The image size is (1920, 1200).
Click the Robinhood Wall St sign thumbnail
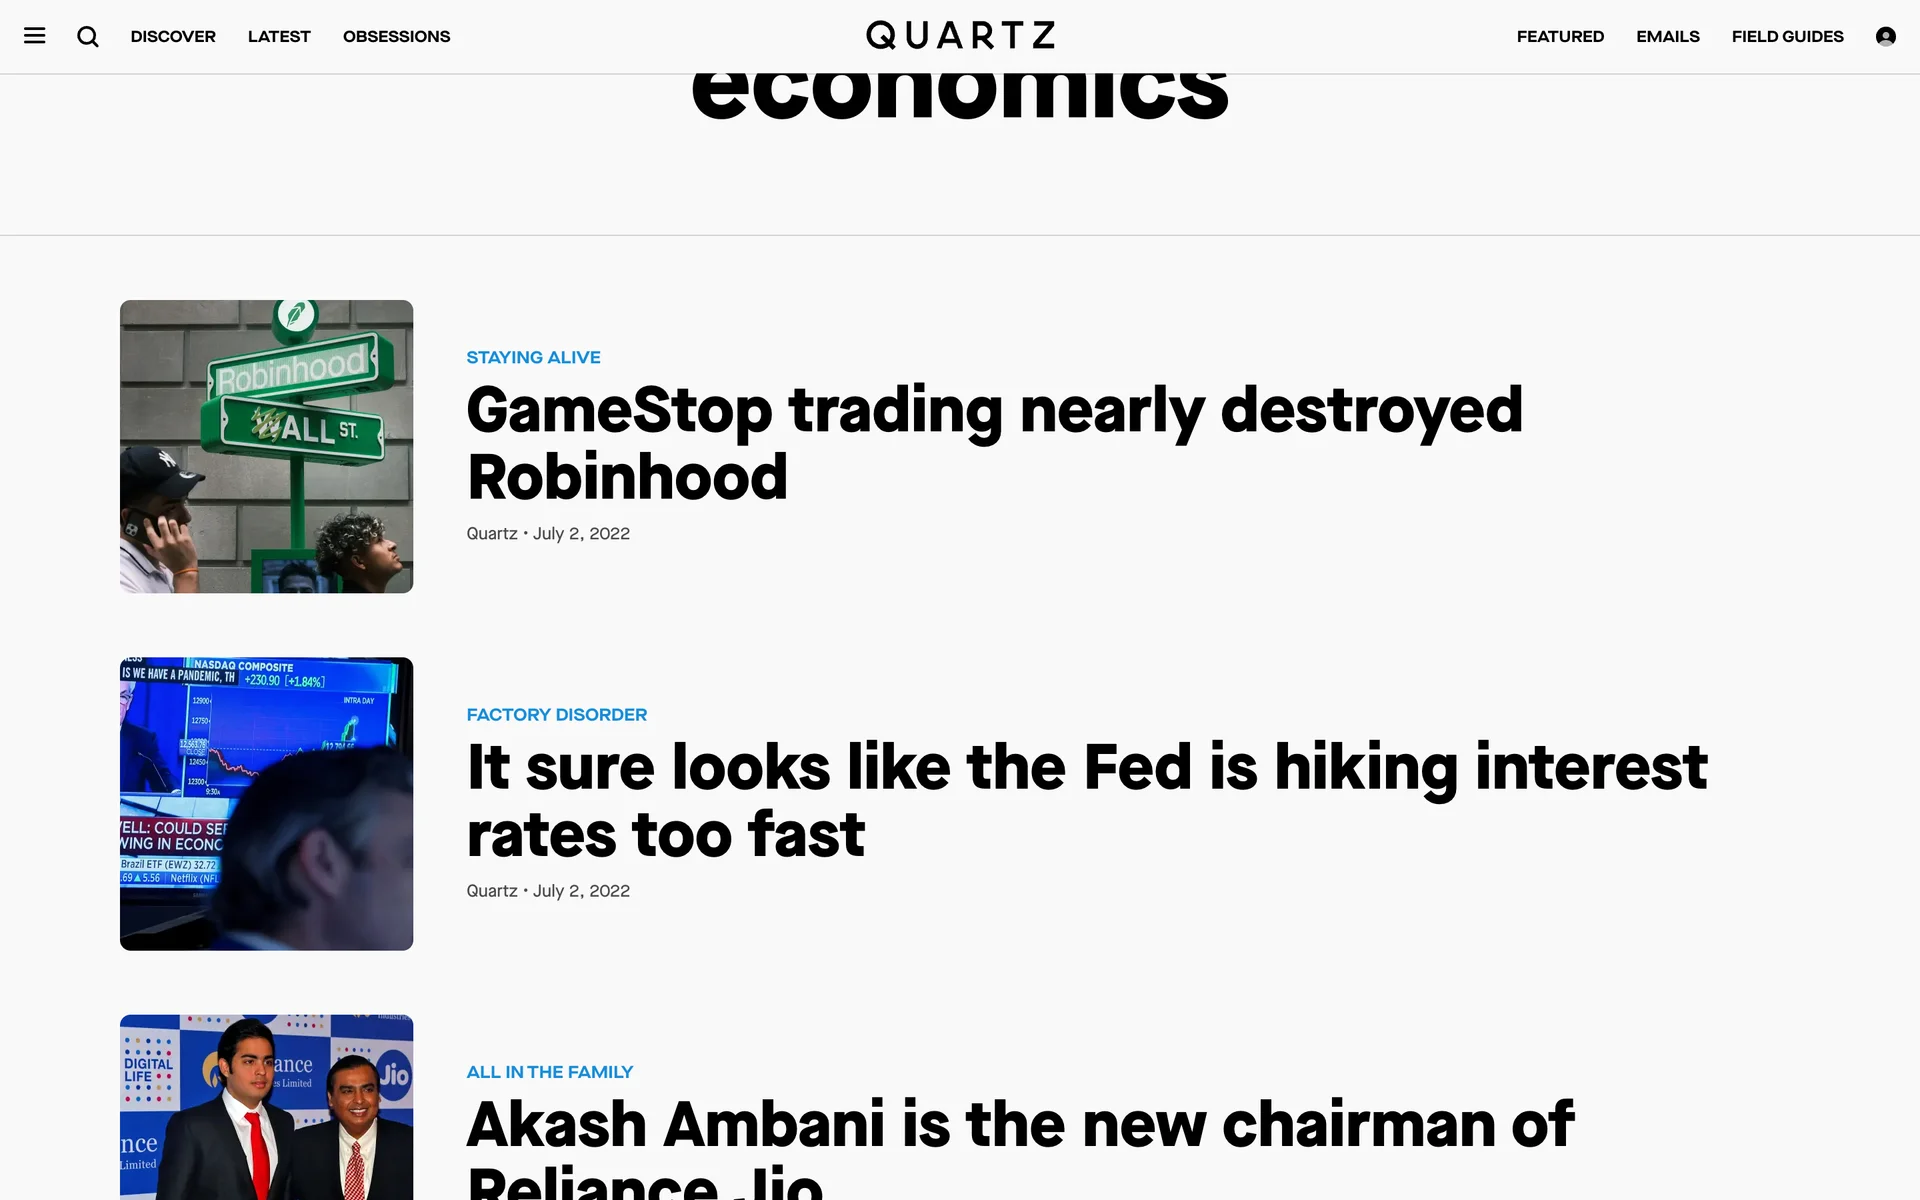pos(266,446)
